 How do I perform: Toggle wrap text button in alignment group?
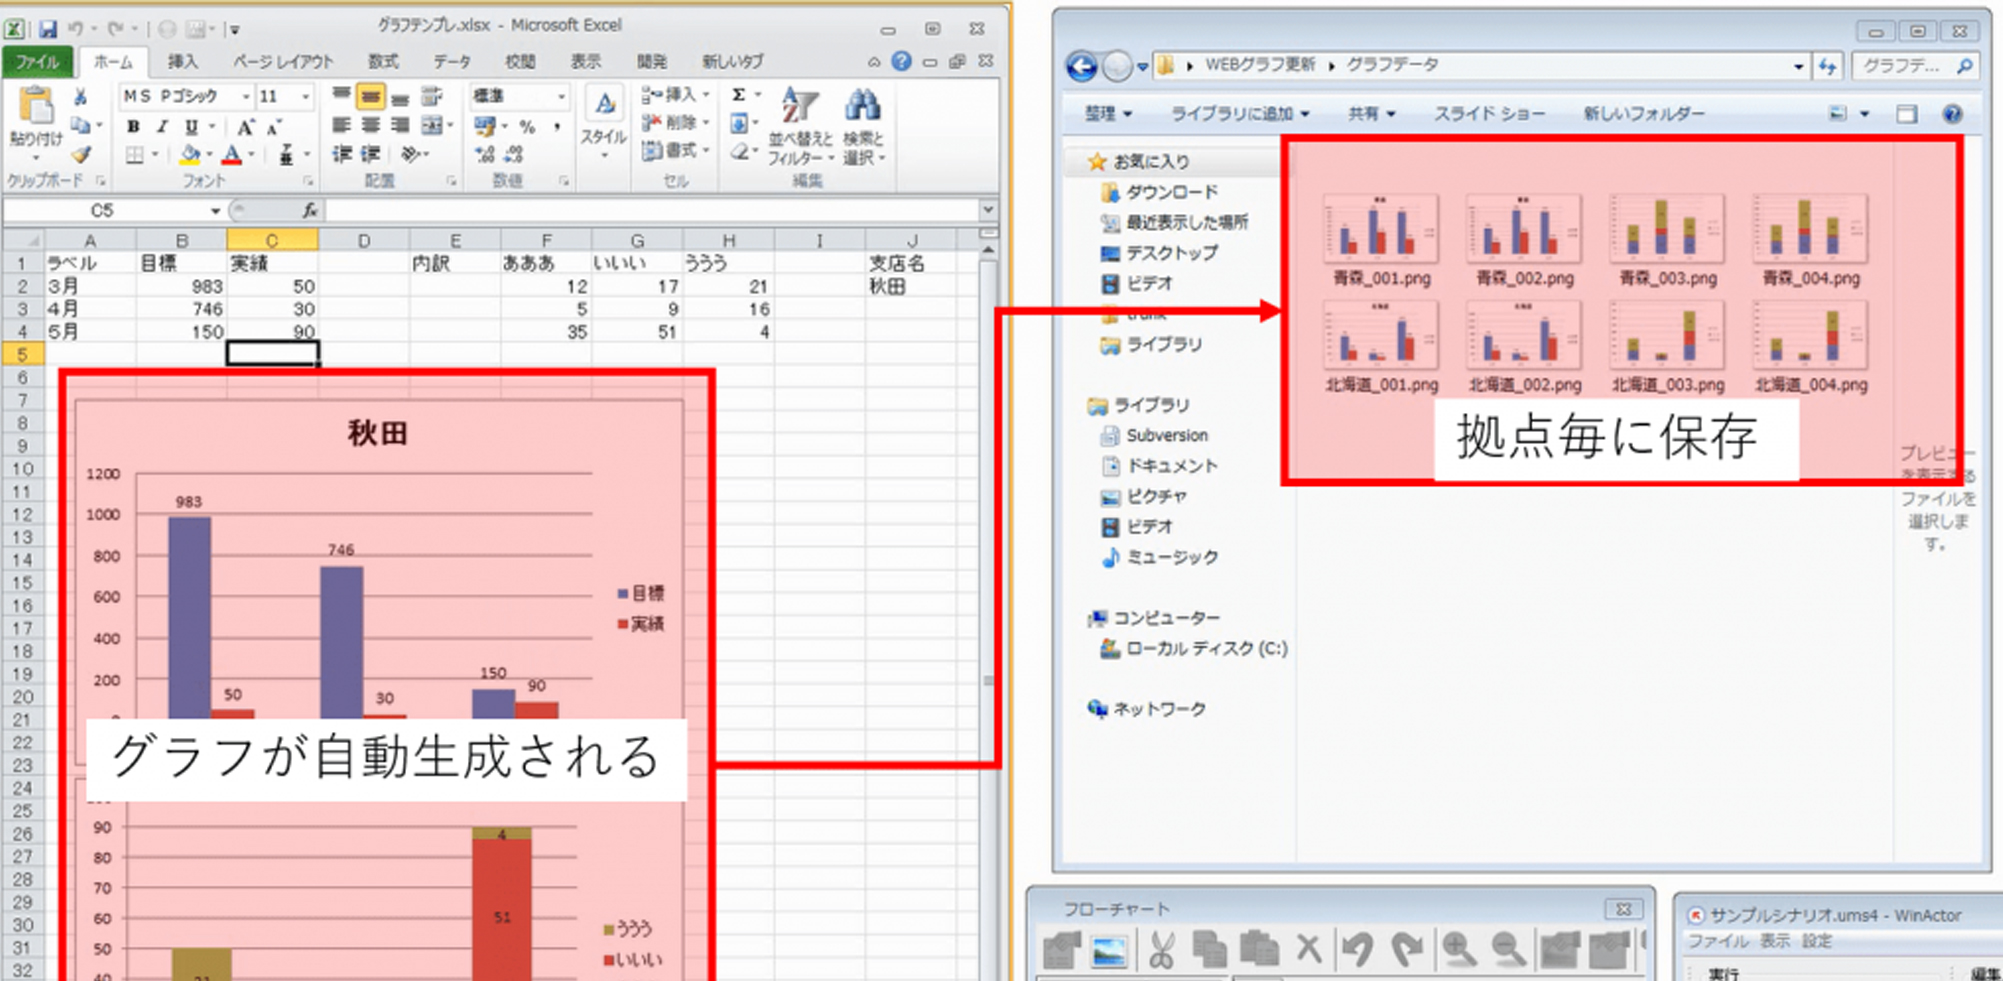tap(432, 97)
